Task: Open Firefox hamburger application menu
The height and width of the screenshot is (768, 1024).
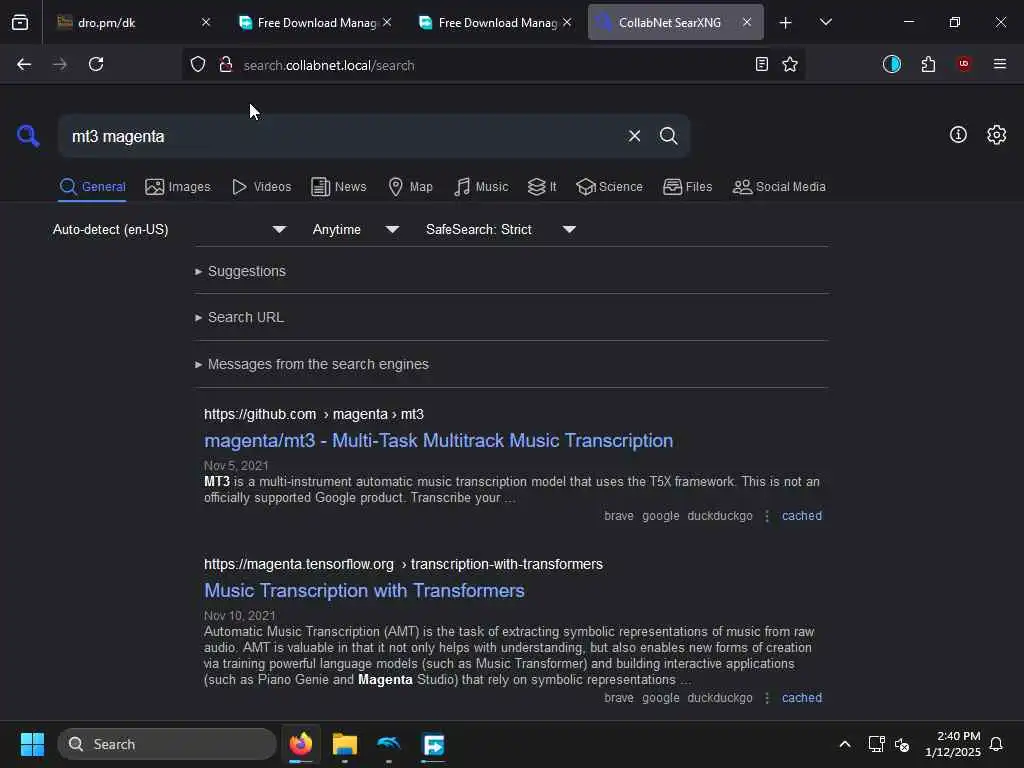Action: tap(999, 64)
